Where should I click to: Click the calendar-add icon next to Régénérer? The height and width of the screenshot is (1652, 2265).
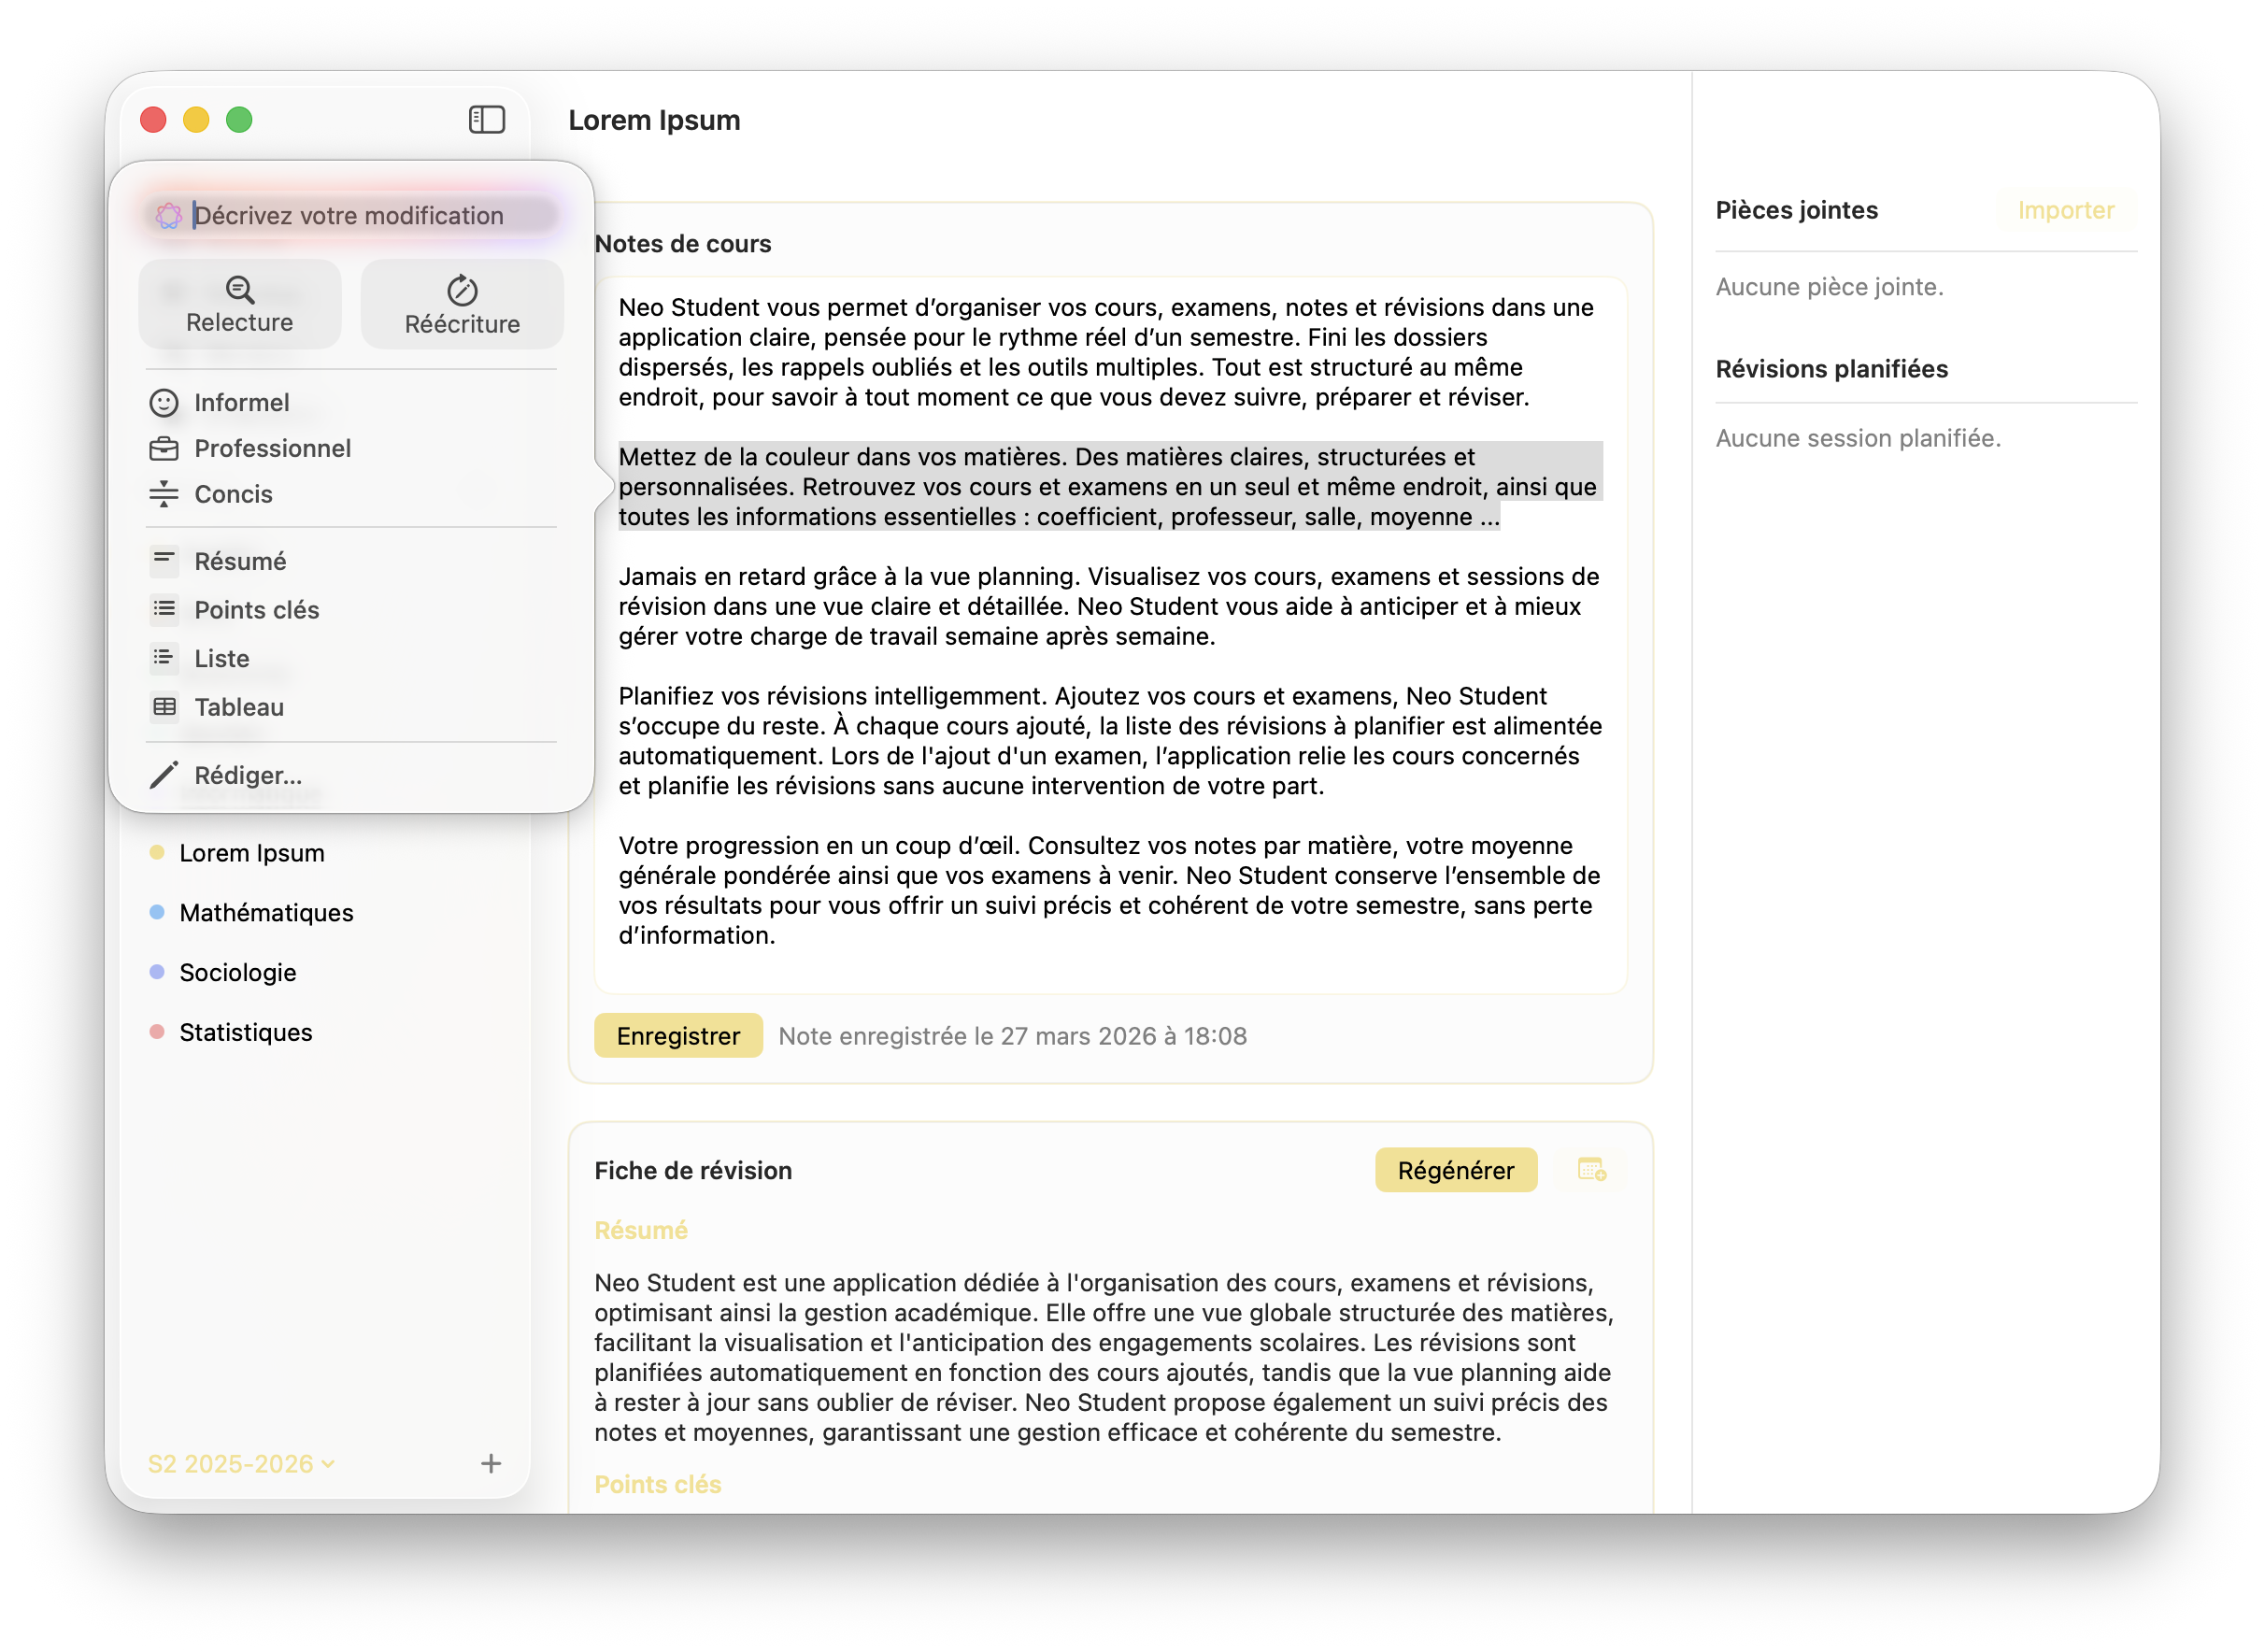click(x=1591, y=1169)
